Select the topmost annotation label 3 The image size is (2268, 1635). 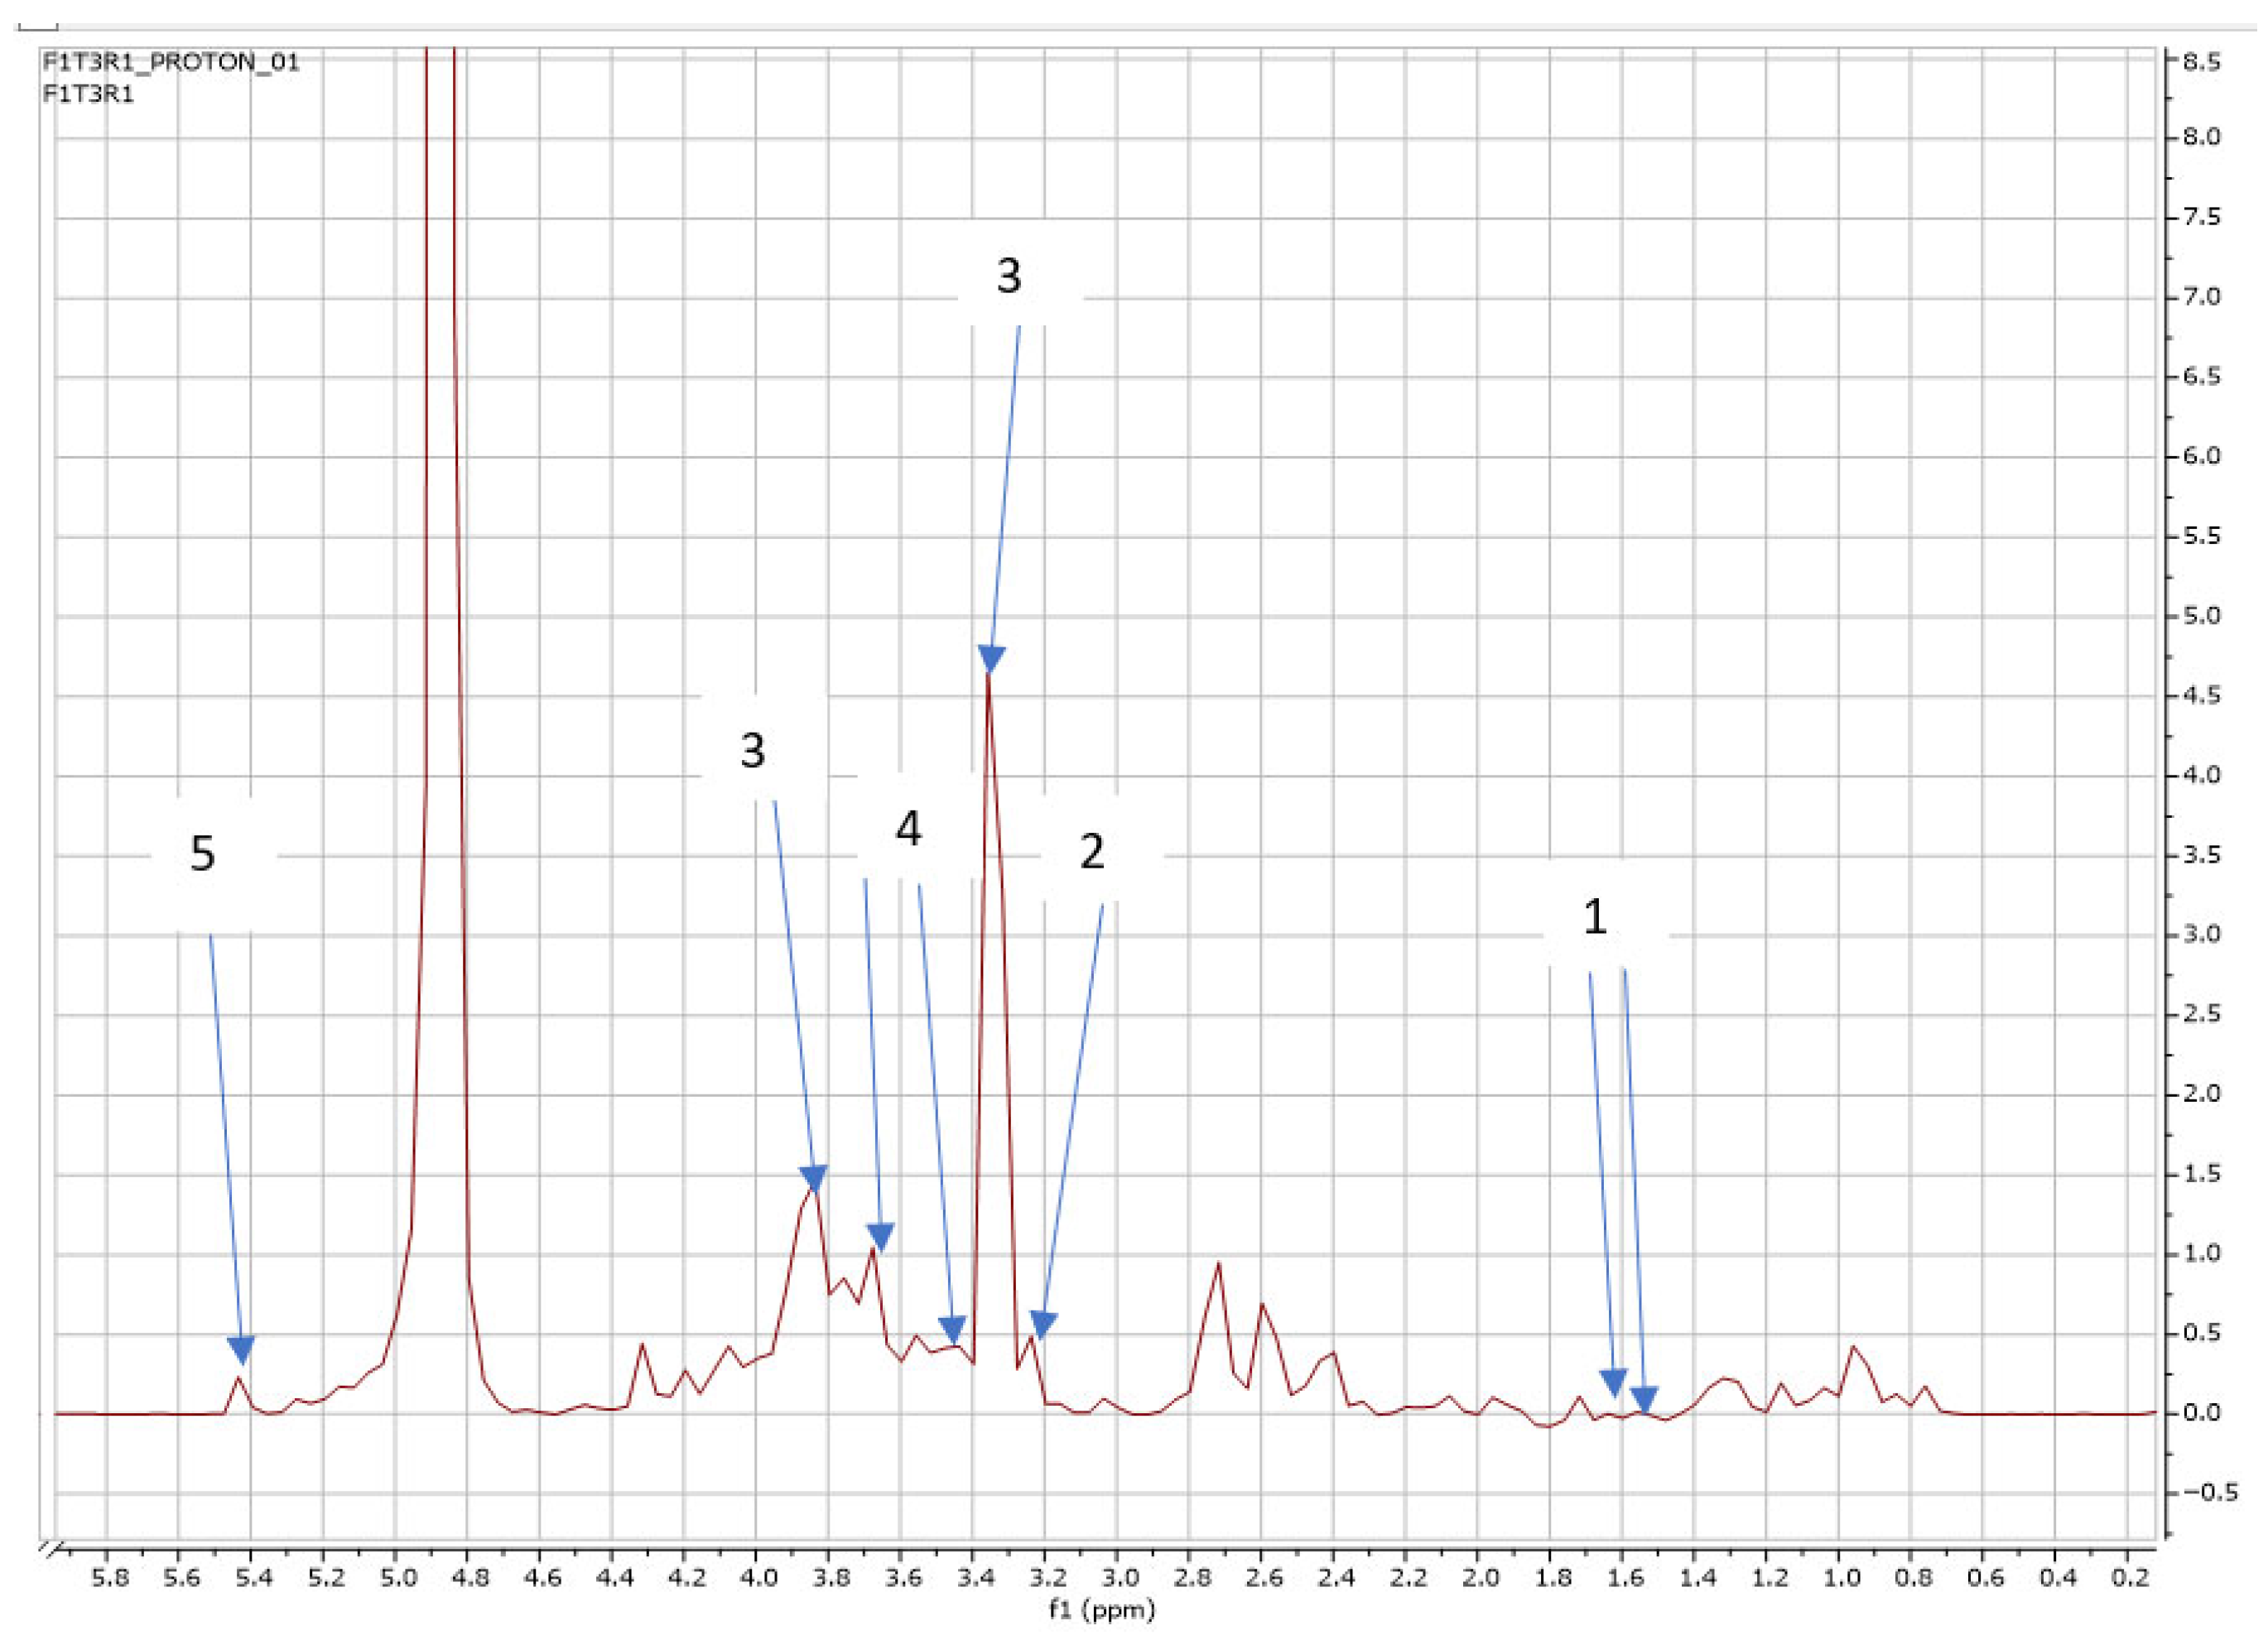[x=1009, y=276]
